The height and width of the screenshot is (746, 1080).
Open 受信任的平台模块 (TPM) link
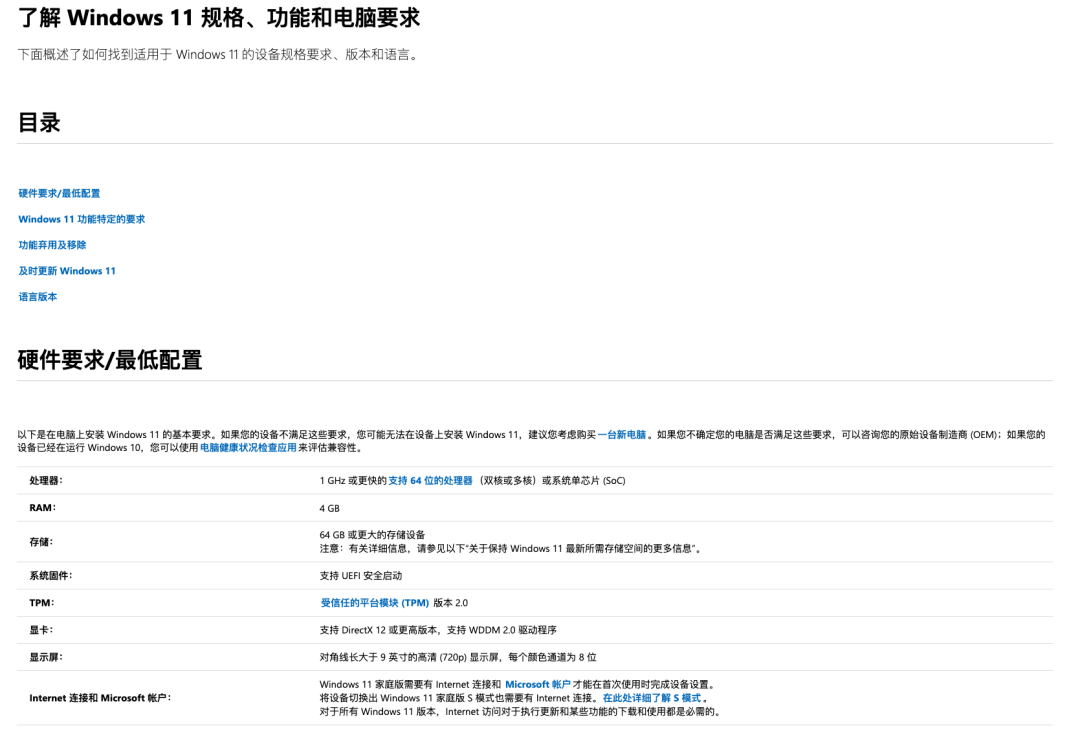pos(375,603)
